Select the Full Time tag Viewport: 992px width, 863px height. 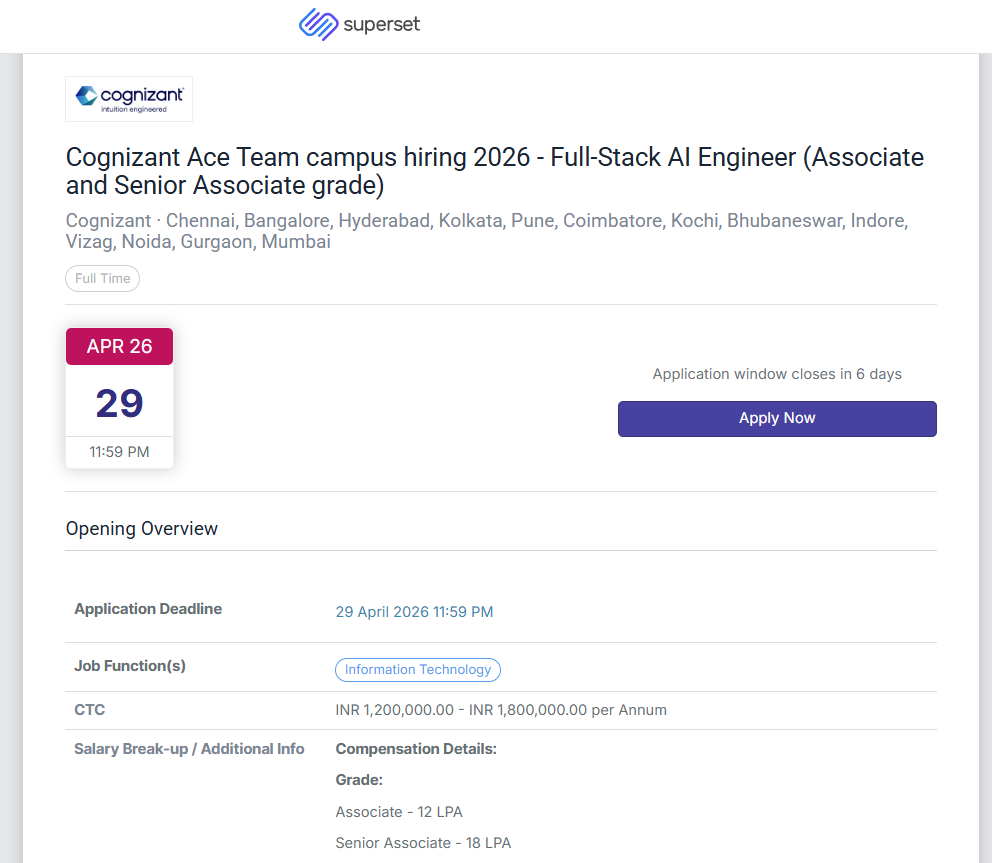point(103,278)
